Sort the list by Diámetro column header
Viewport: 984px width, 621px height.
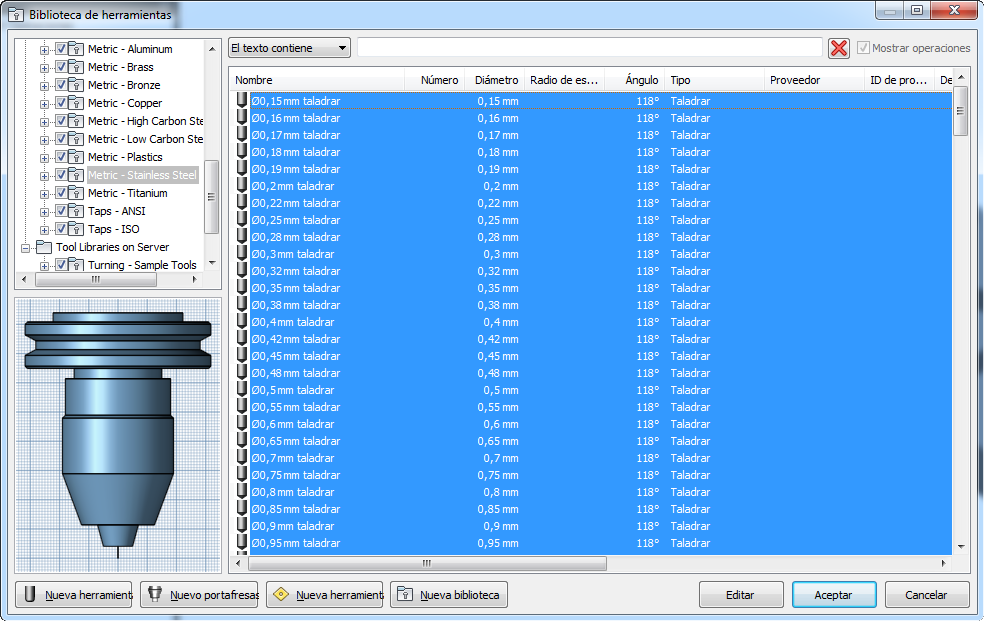click(x=495, y=80)
